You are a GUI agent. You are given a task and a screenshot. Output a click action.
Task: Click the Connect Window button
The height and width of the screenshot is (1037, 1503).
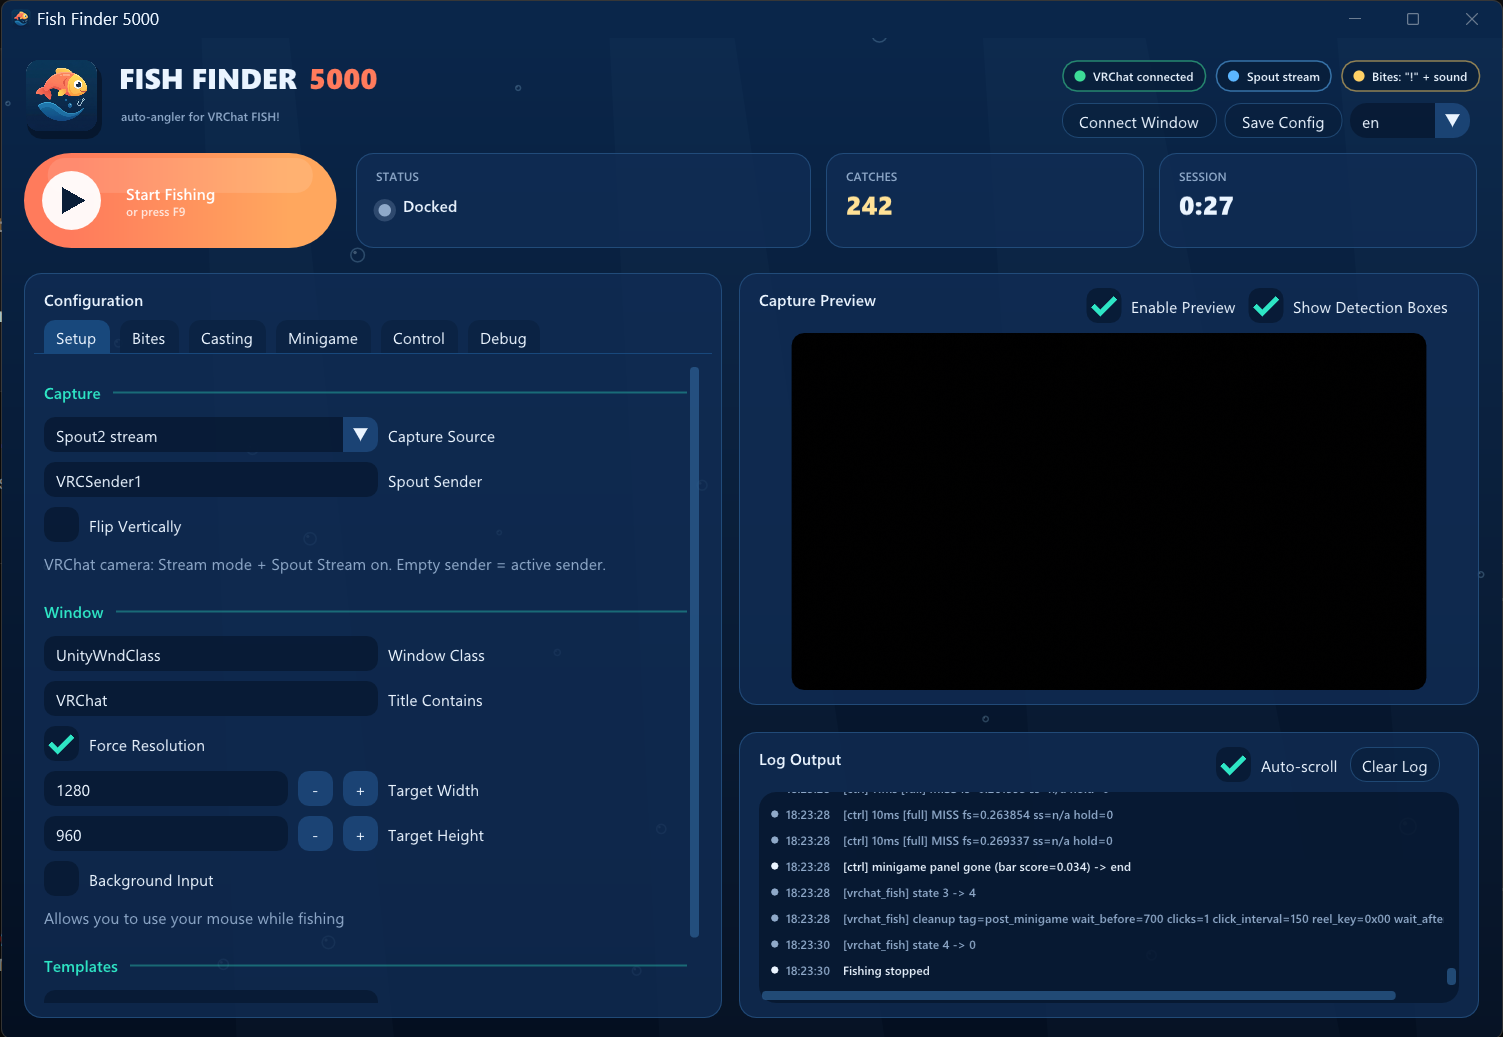click(1139, 122)
